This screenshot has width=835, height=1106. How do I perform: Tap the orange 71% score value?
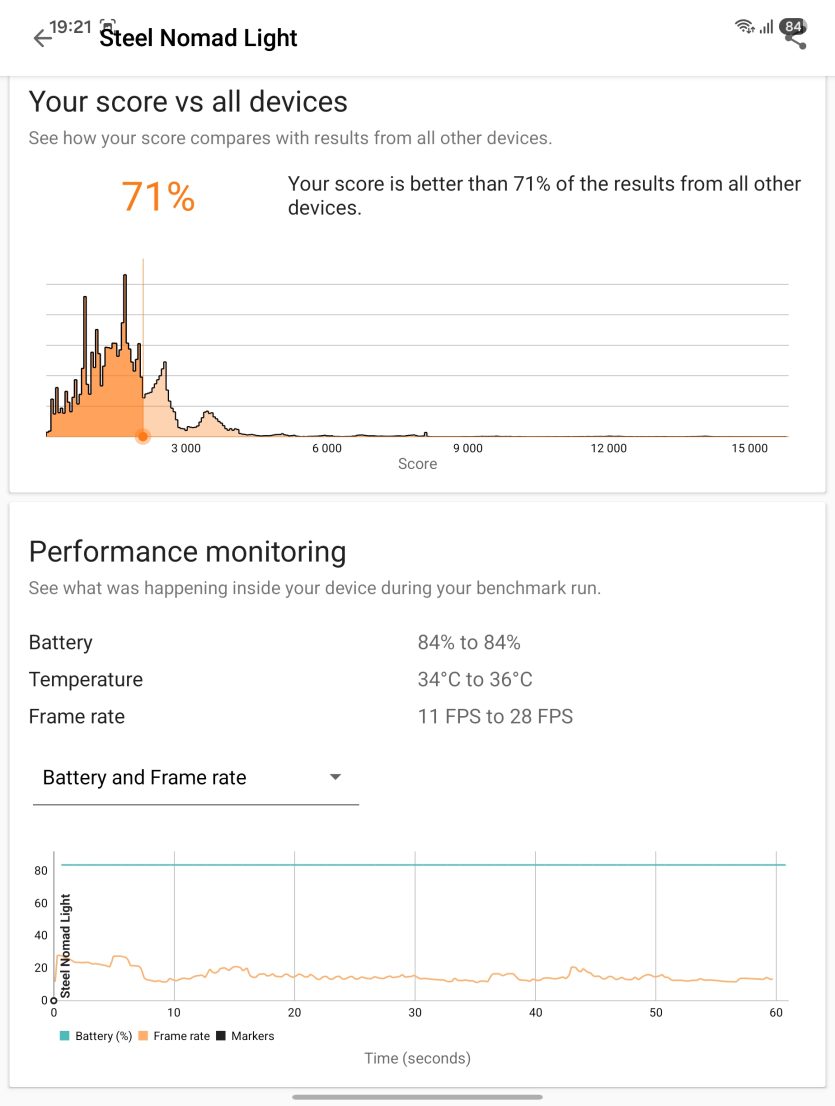click(x=158, y=196)
